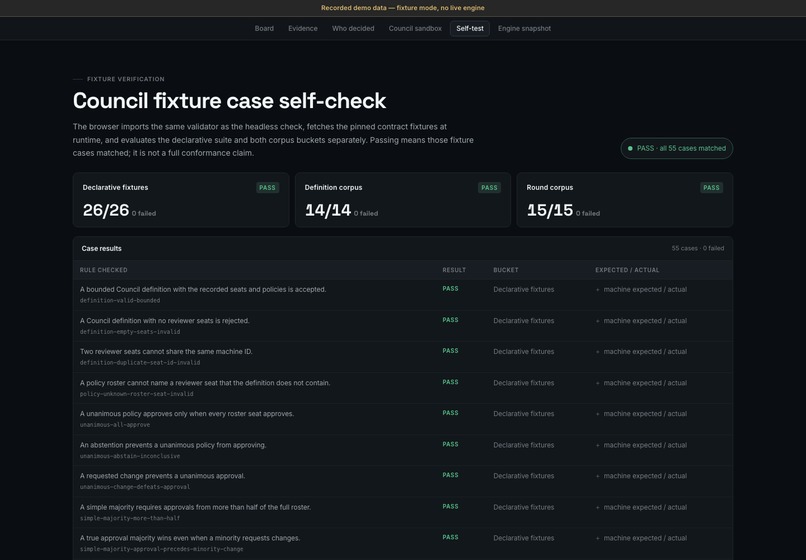806x560 pixels.
Task: Click PASS result in unanimous-all-approve row
Action: (x=450, y=413)
